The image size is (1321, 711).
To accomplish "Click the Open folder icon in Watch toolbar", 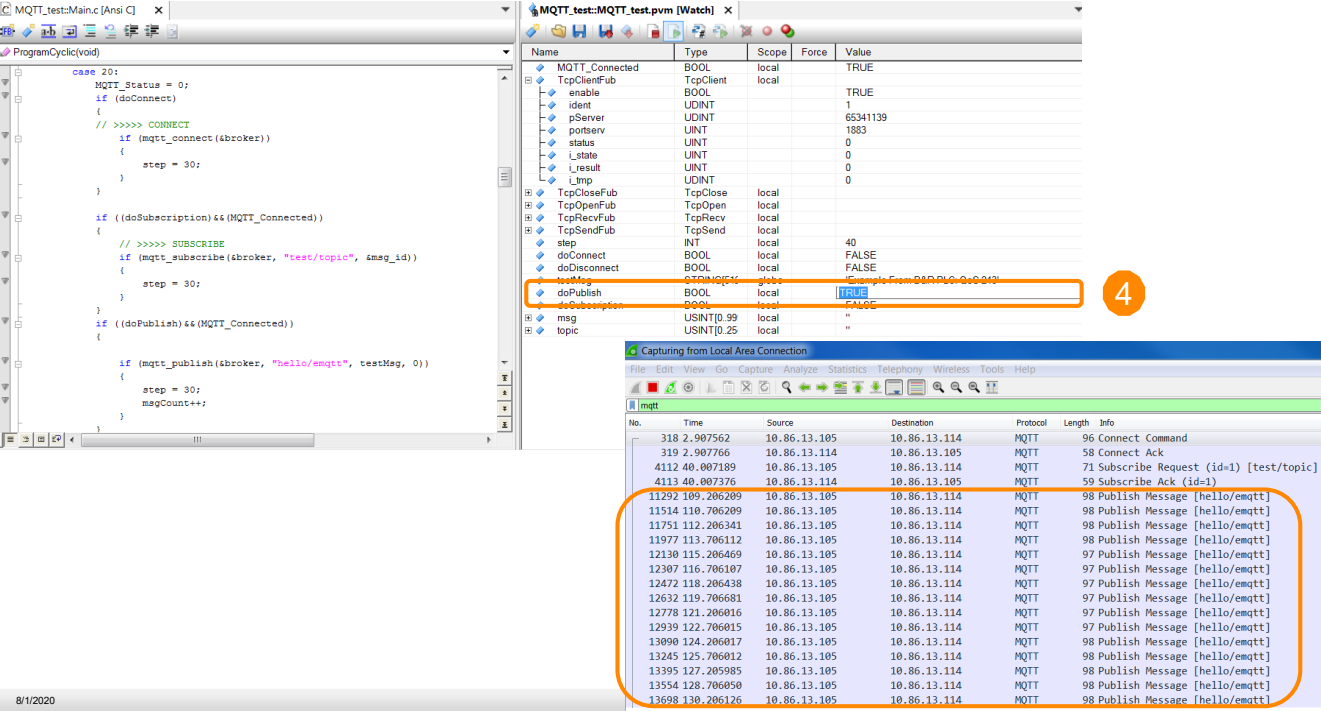I will 559,31.
